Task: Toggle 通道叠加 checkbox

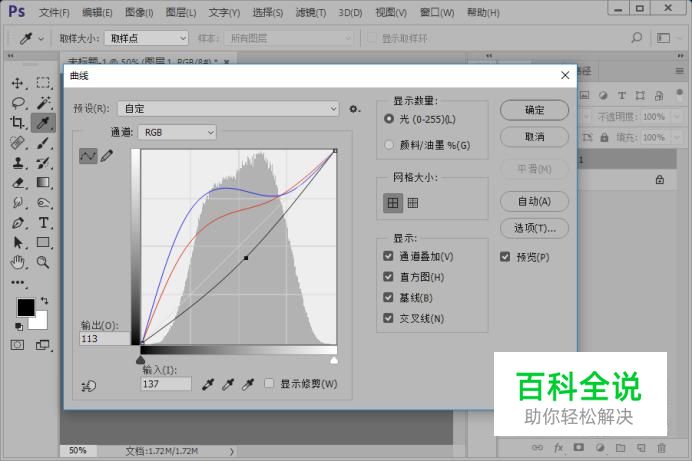Action: point(388,256)
